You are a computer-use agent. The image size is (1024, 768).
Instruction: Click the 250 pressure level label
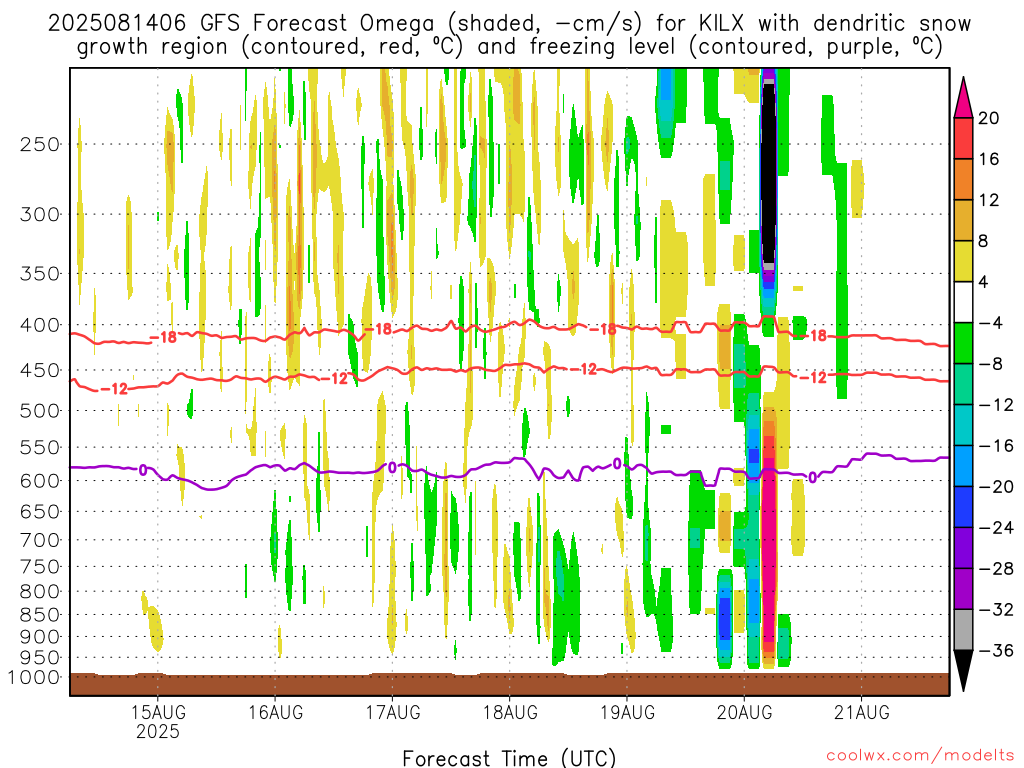[40, 144]
